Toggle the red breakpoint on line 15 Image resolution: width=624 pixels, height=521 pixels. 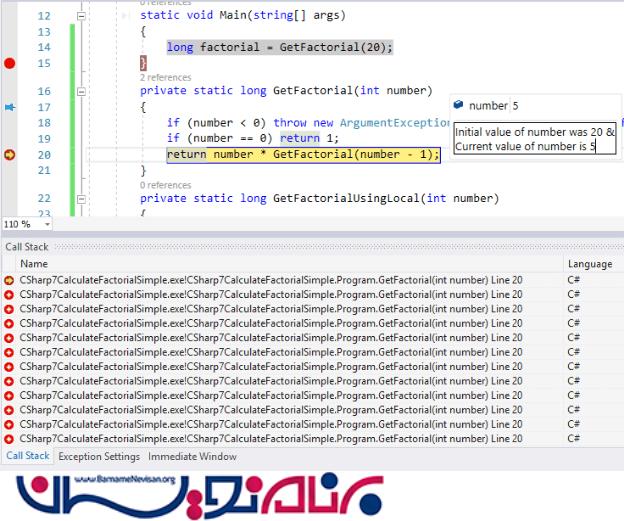tap(10, 63)
